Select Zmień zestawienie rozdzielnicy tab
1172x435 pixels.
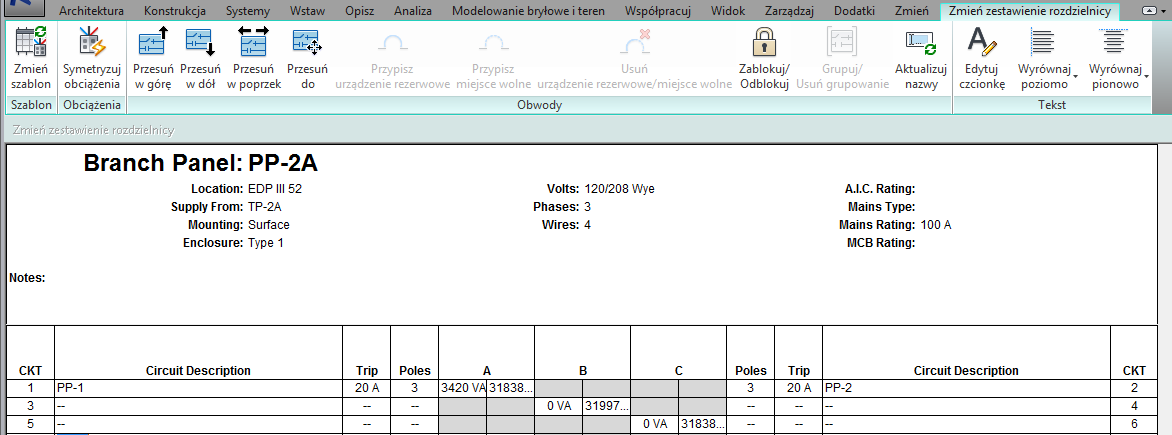pyautogui.click(x=1029, y=11)
